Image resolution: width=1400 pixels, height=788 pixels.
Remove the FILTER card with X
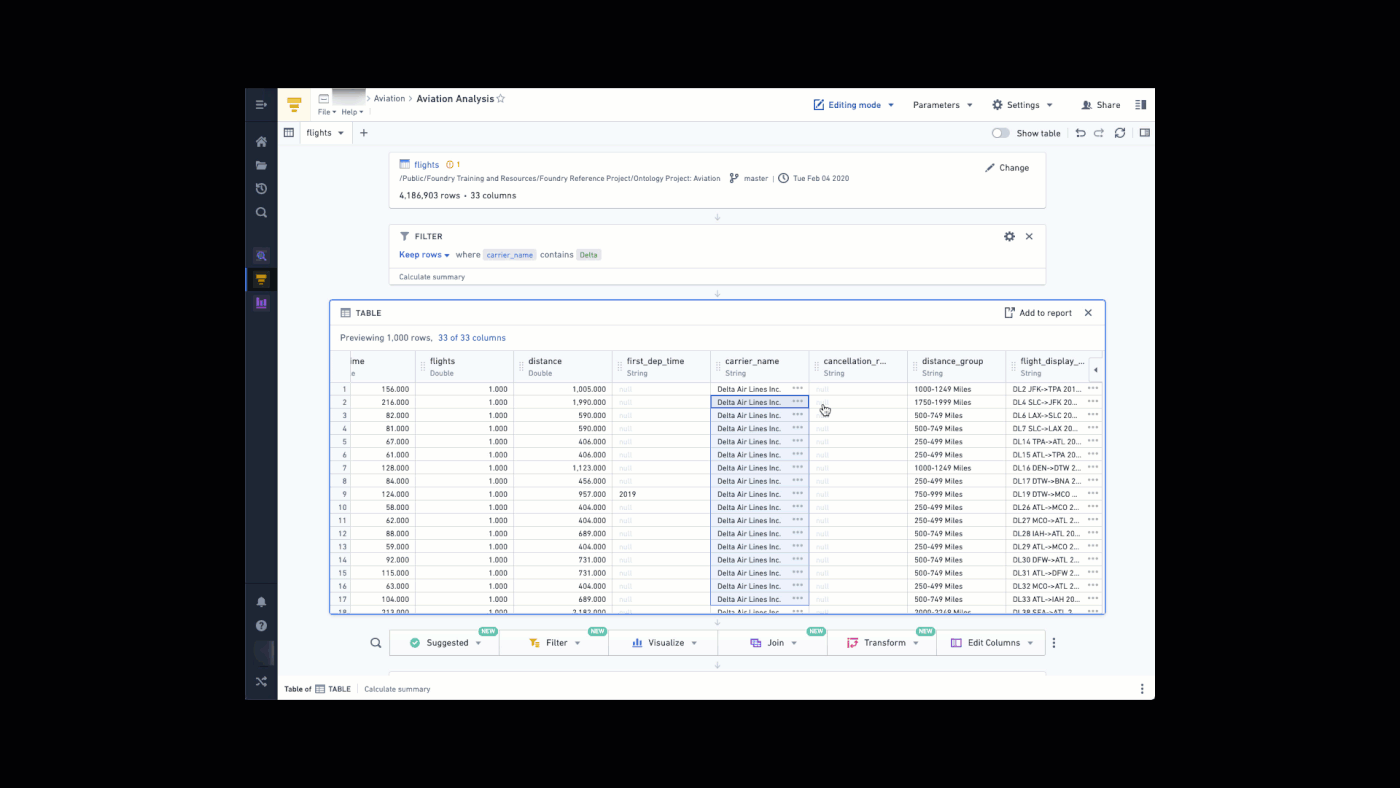tap(1029, 237)
